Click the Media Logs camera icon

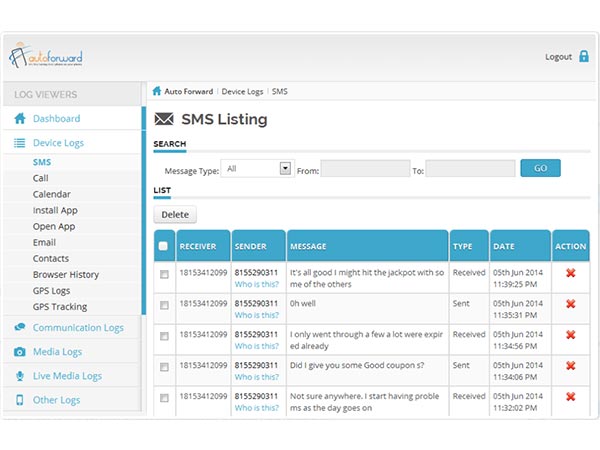click(19, 352)
